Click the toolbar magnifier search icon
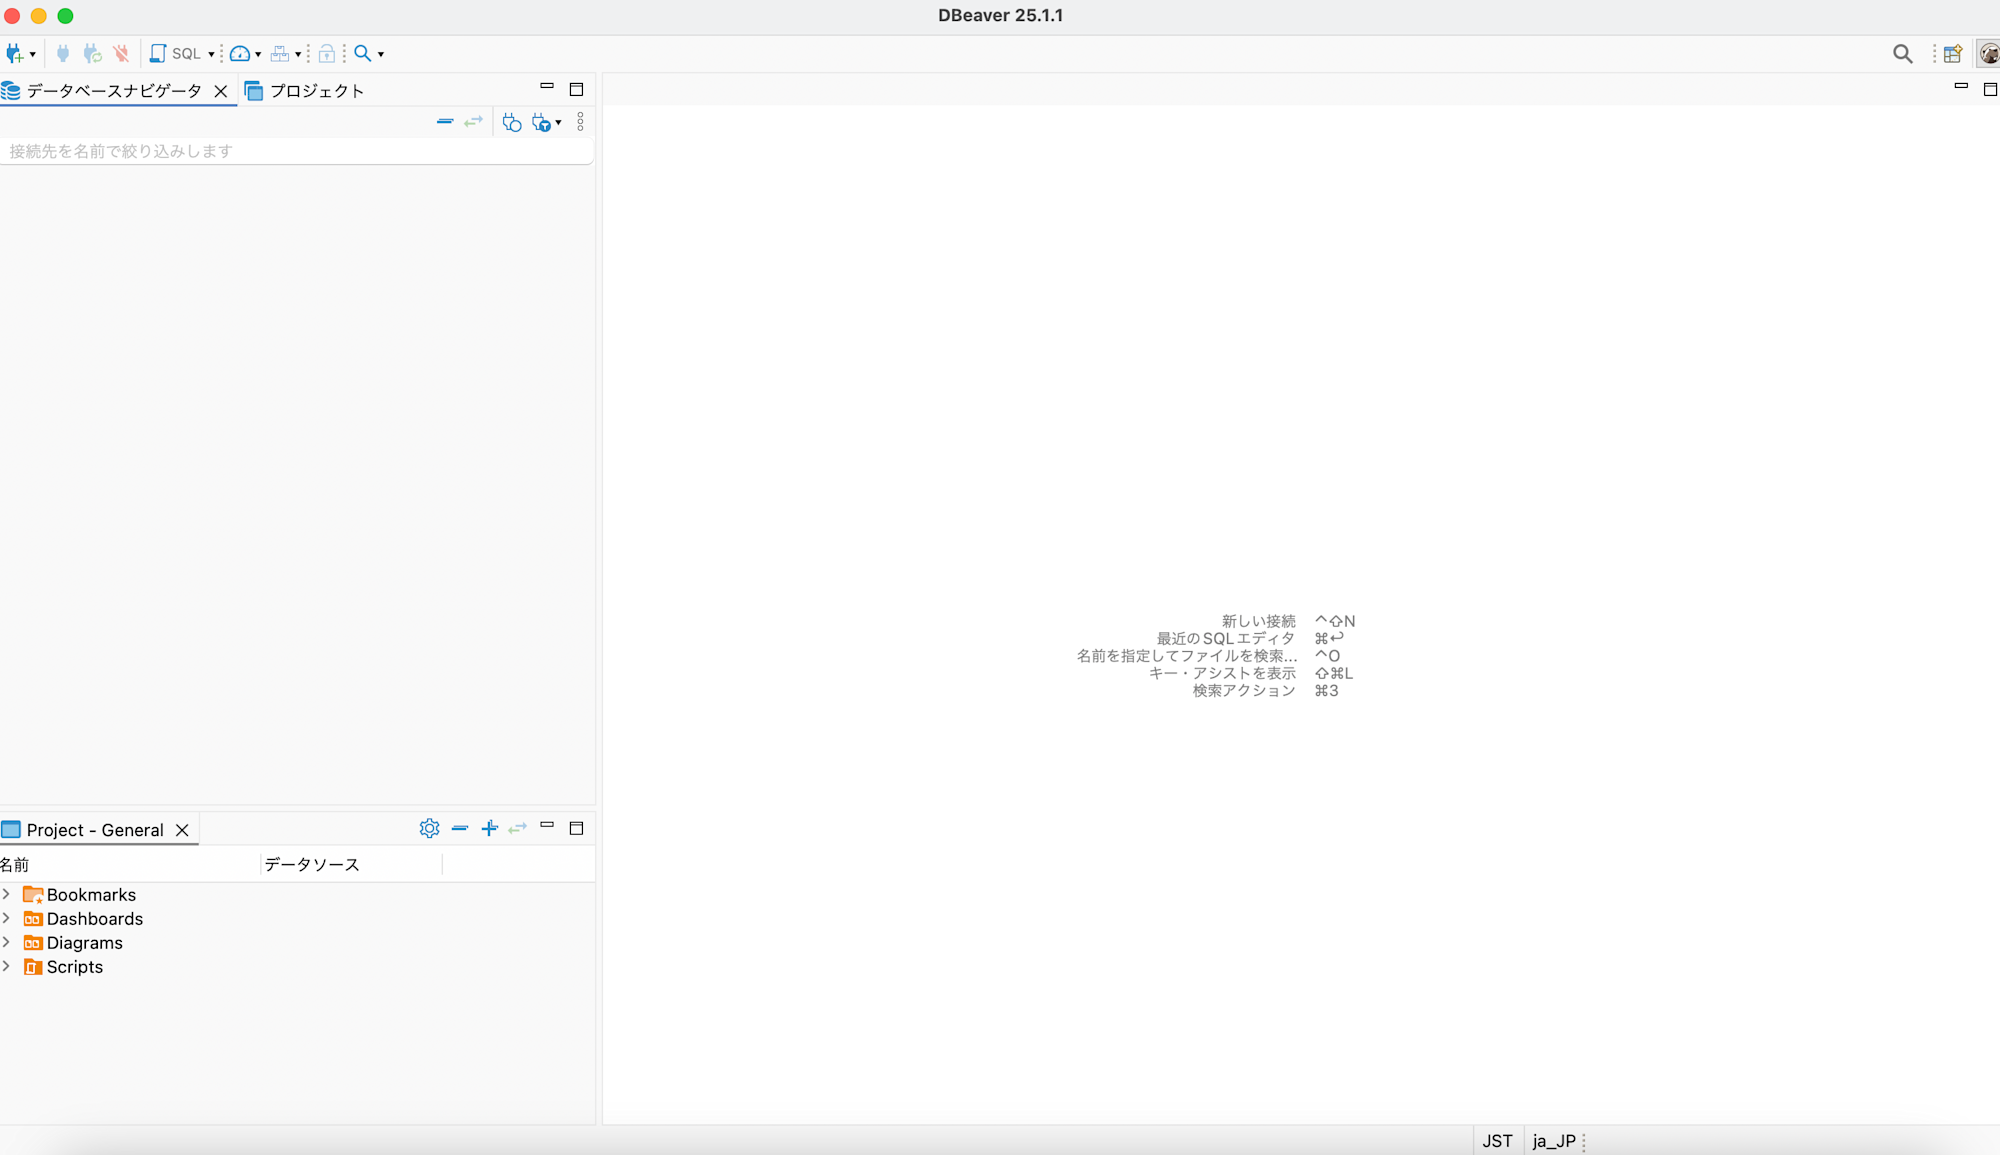 363,54
